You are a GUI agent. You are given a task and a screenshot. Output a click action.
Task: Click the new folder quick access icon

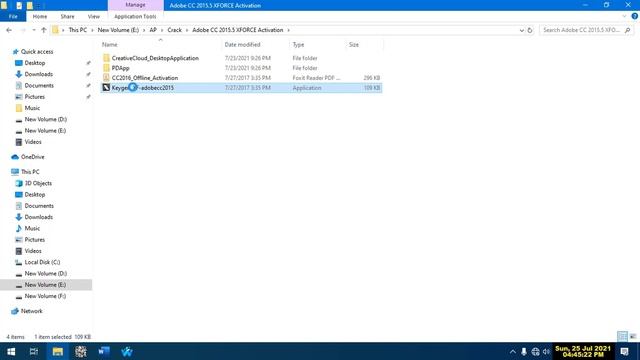pos(30,5)
